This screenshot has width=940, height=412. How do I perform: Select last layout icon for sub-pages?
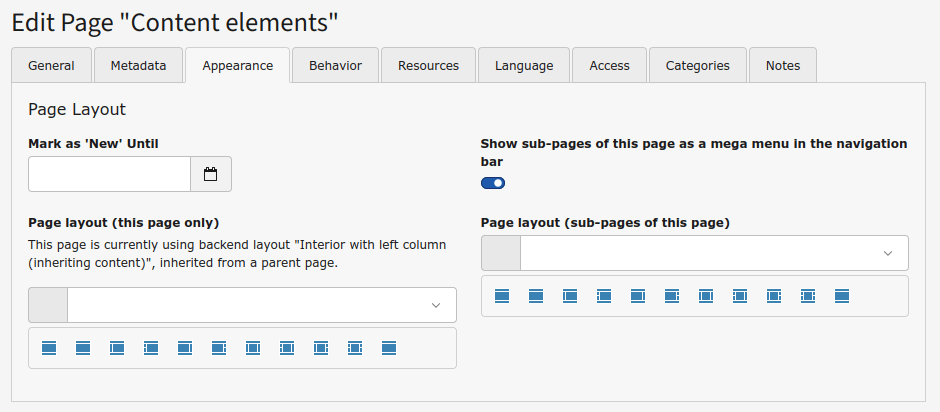[x=842, y=296]
